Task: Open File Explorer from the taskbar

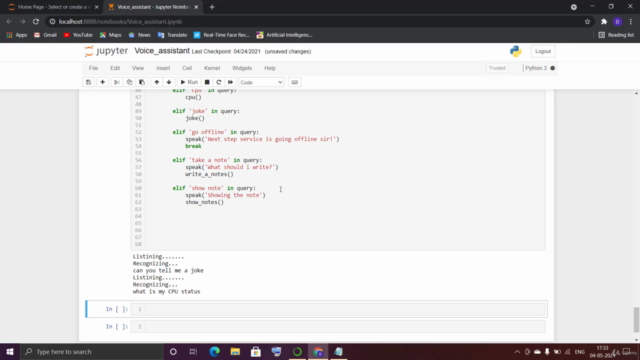Action: pos(235,351)
